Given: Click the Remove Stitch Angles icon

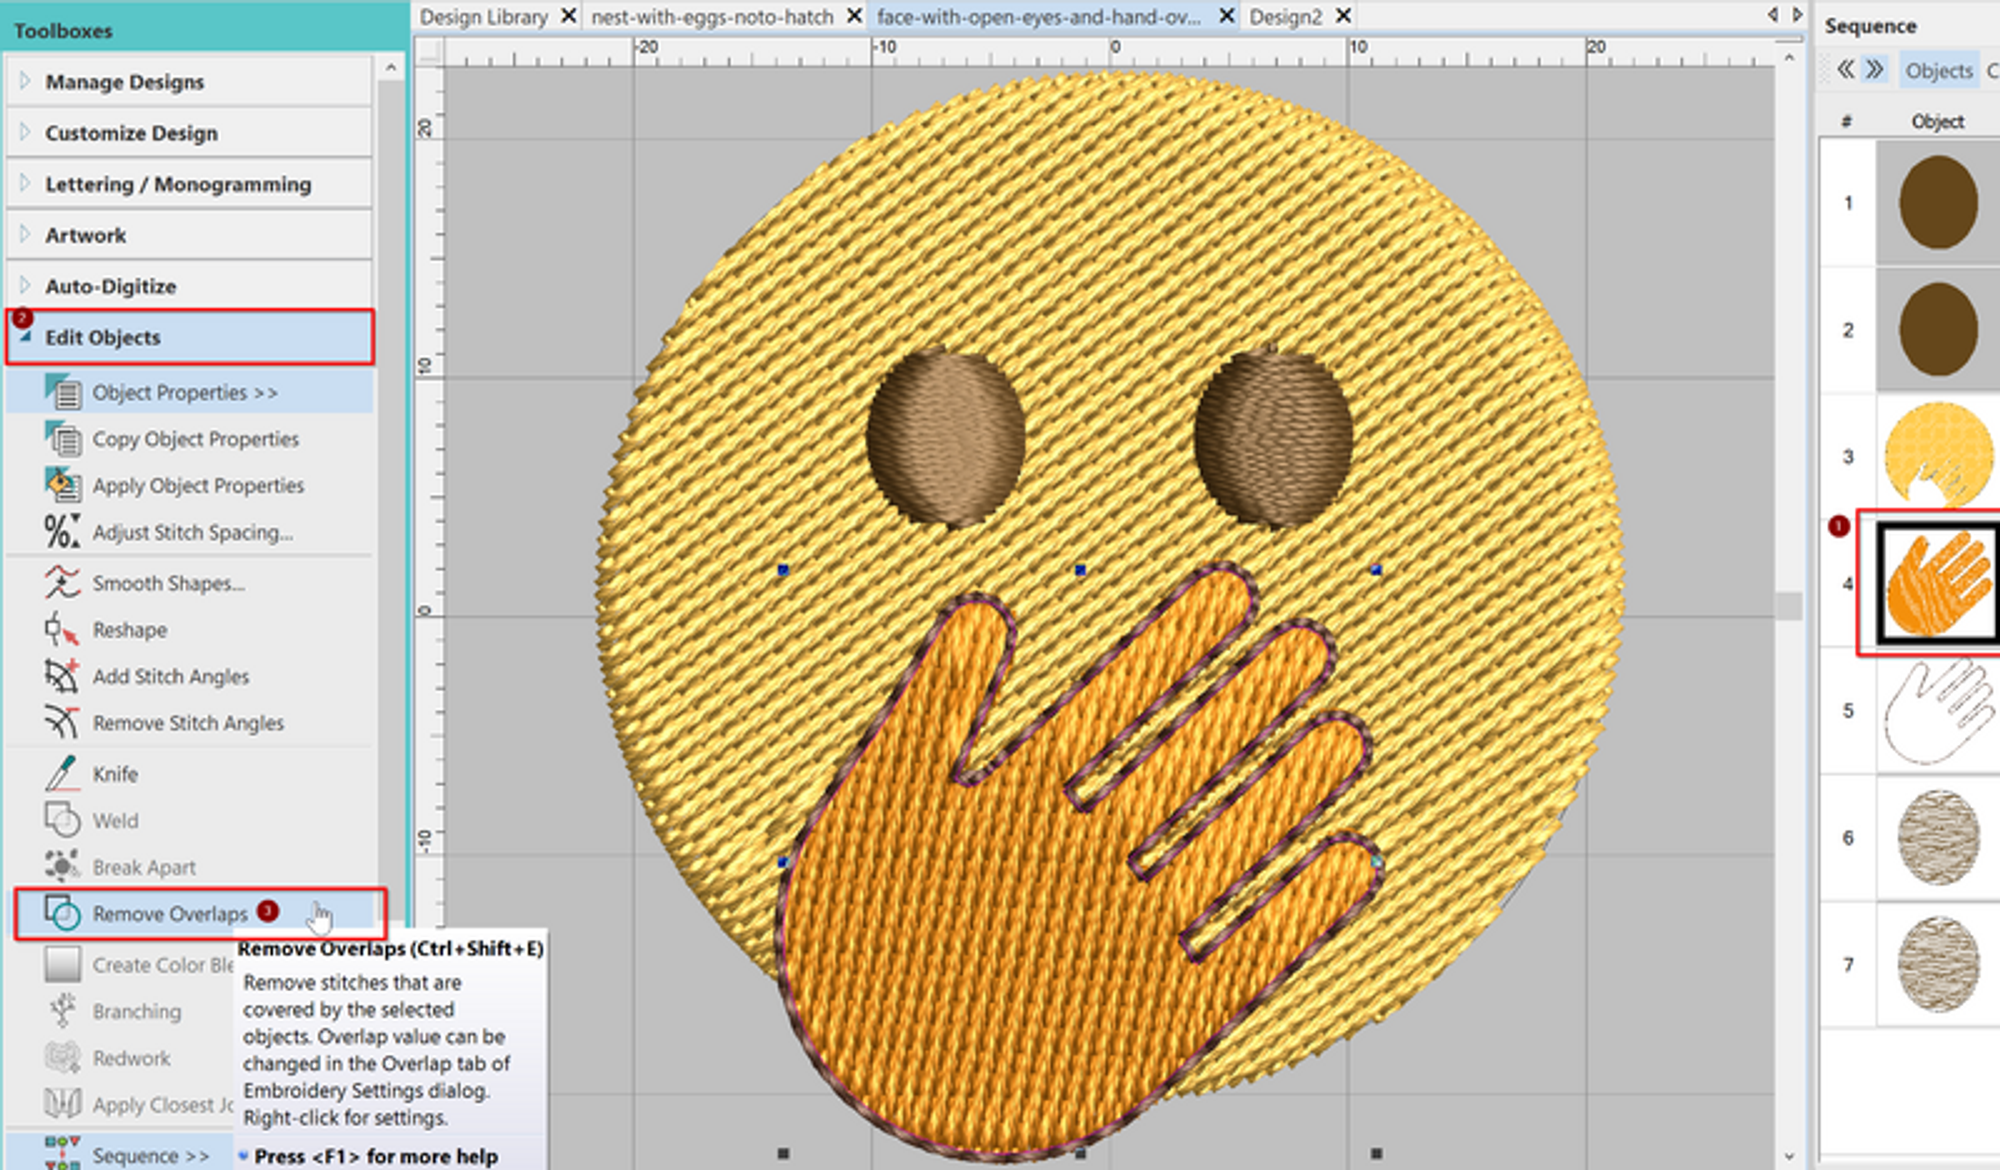Looking at the screenshot, I should pyautogui.click(x=62, y=722).
